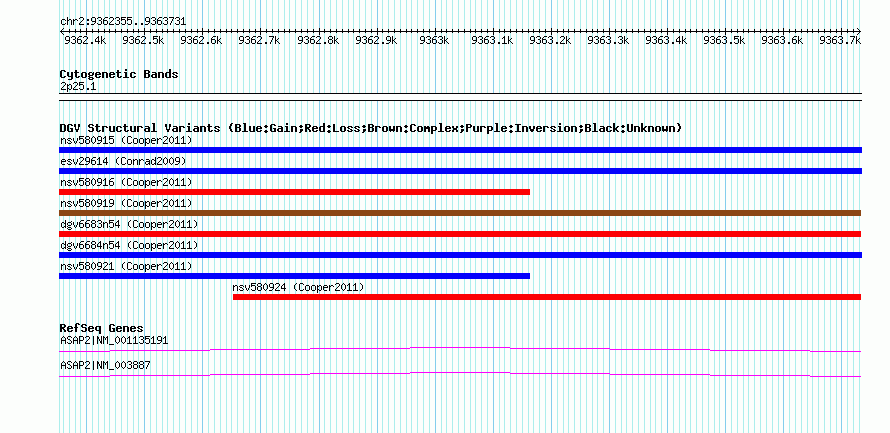Select the nsv580915 (Cooper2011) label
The height and width of the screenshot is (433, 890).
click(126, 140)
